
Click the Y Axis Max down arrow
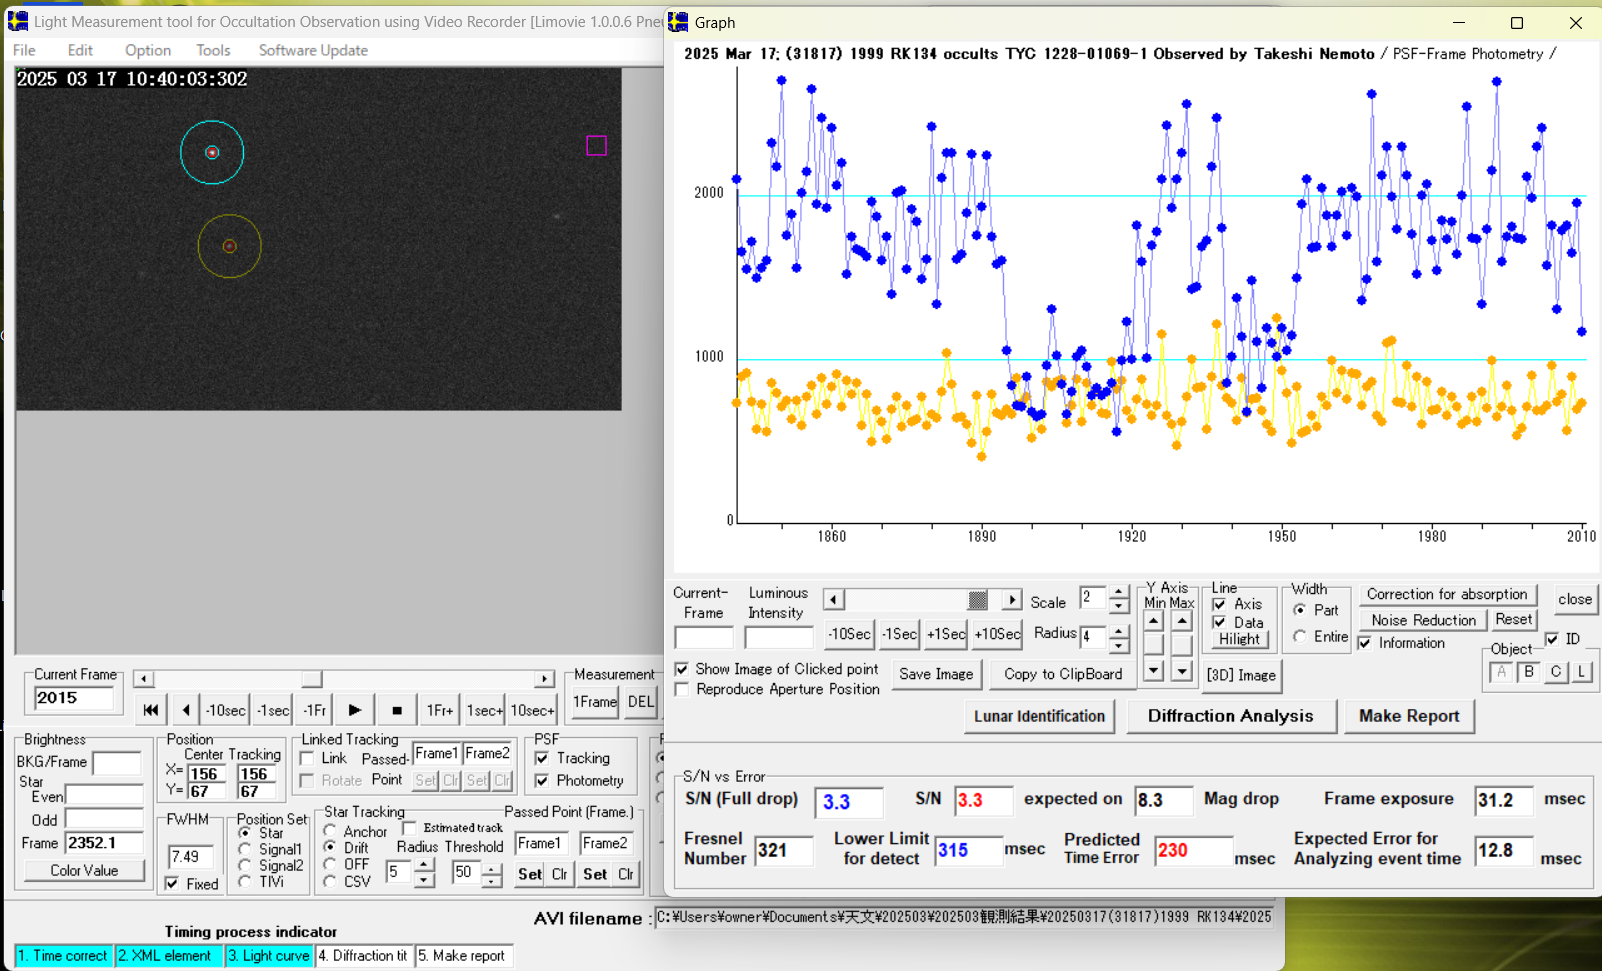(1182, 671)
